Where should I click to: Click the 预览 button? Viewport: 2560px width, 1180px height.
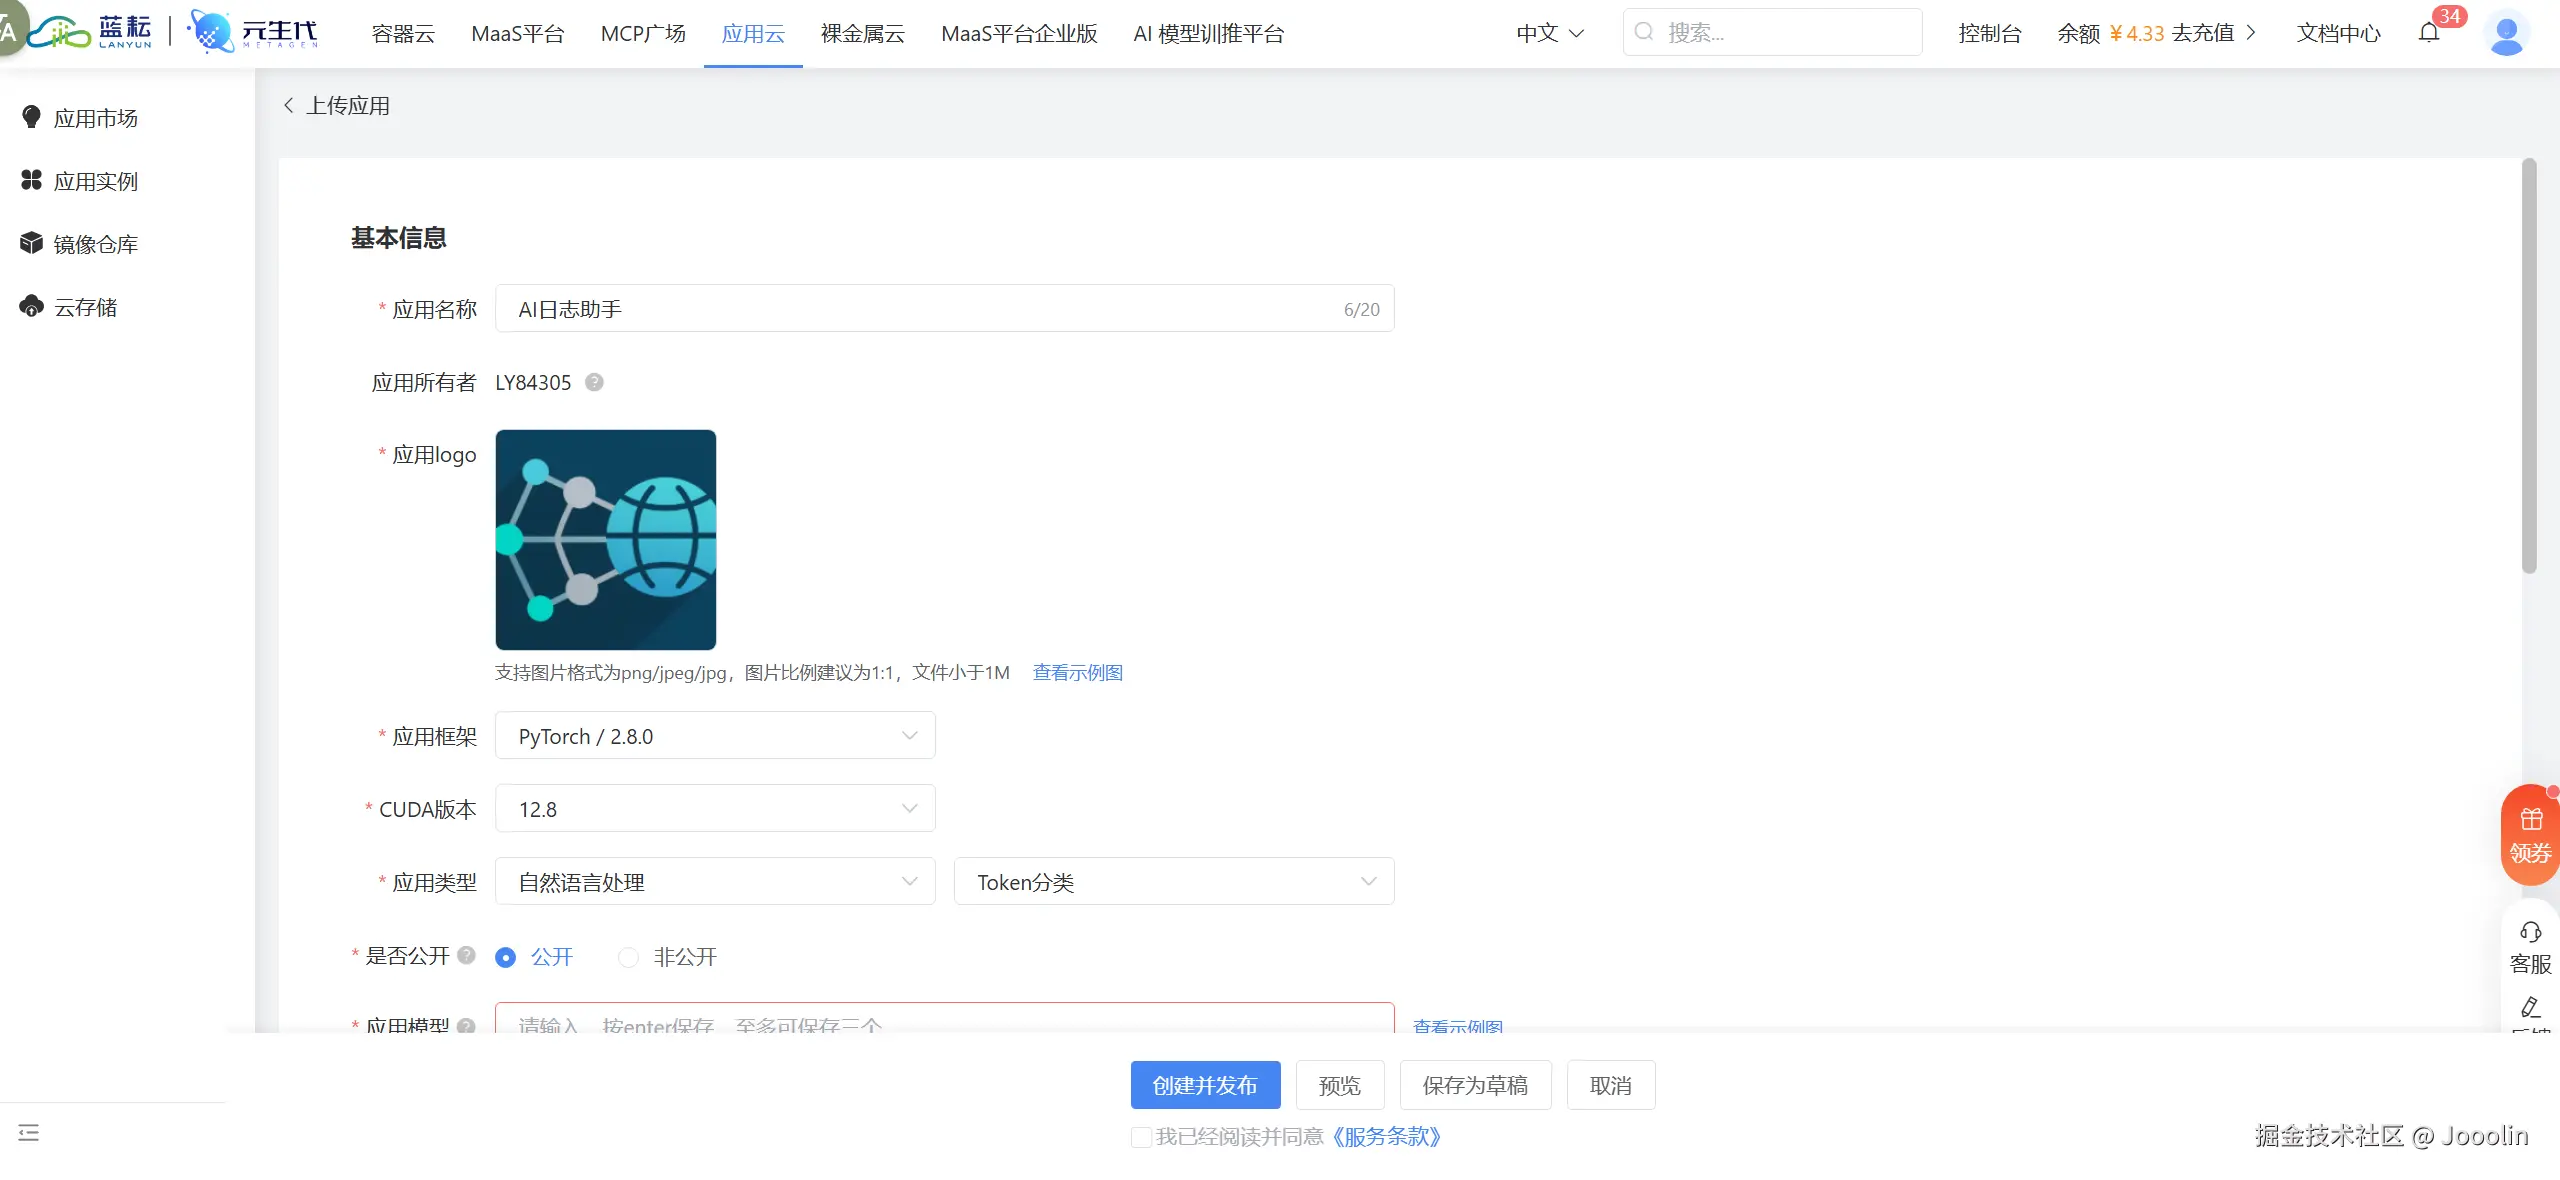tap(1340, 1085)
